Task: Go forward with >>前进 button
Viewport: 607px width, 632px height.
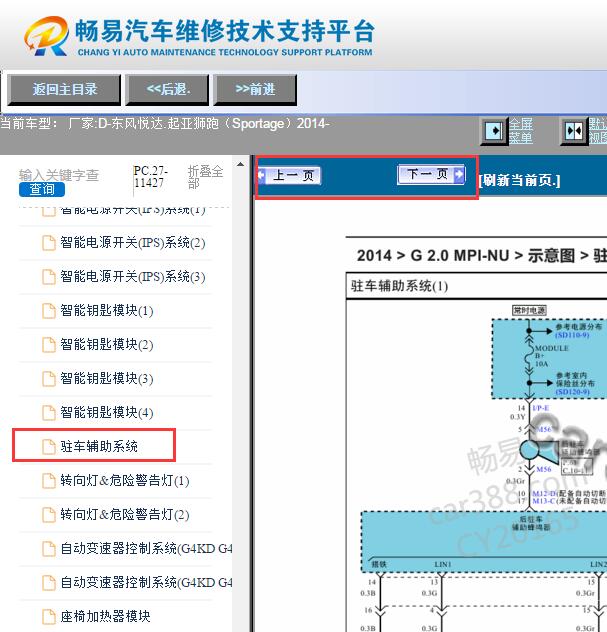Action: coord(255,89)
